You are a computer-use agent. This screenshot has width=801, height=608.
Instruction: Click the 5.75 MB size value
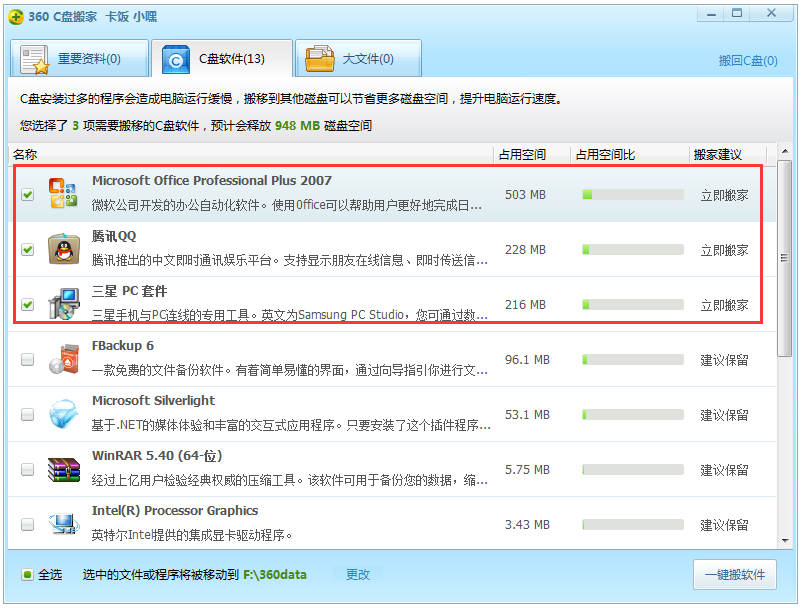click(x=527, y=470)
